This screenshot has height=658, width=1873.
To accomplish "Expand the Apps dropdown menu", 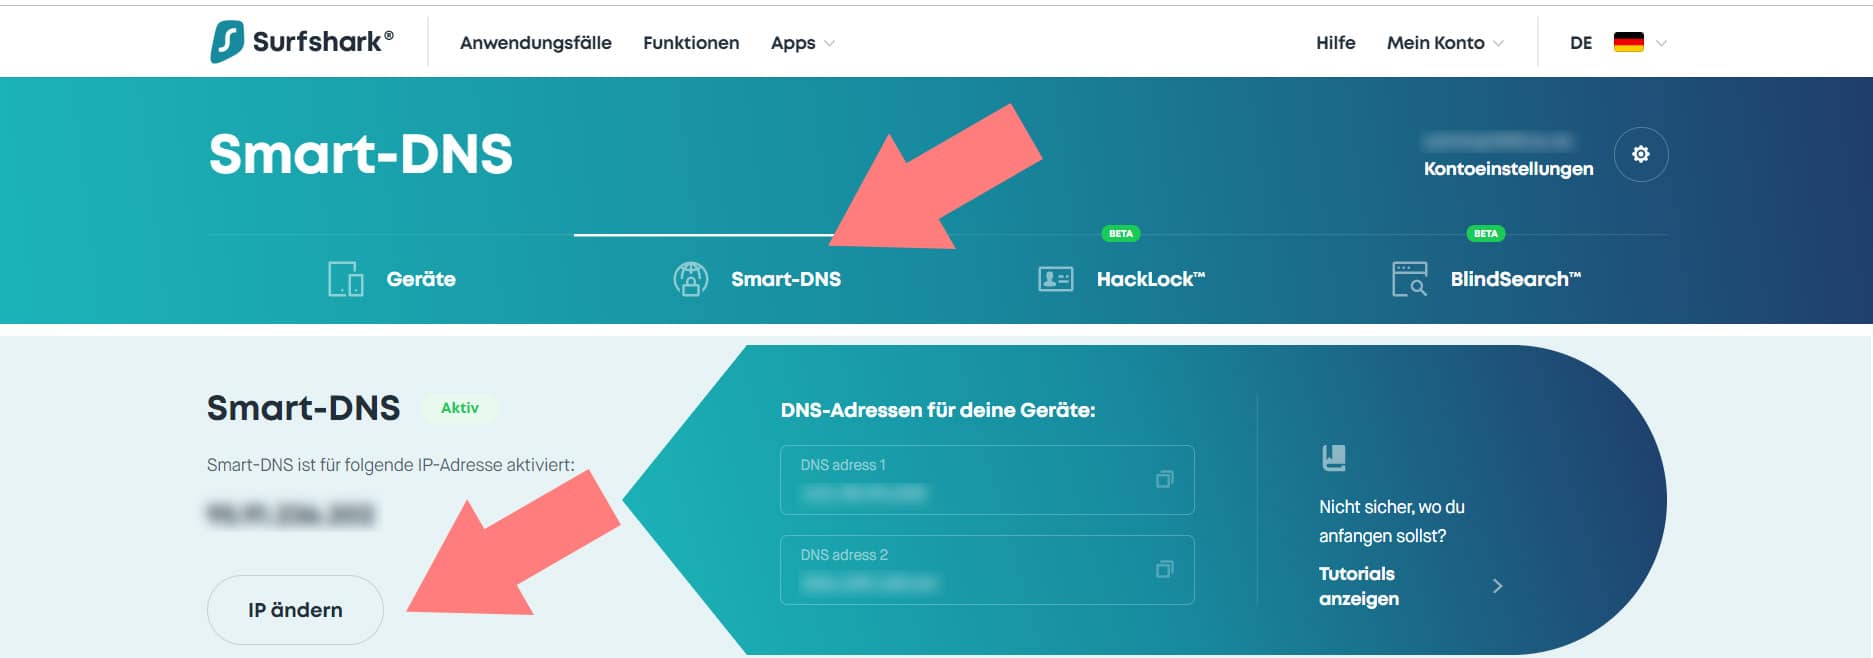I will (x=802, y=43).
